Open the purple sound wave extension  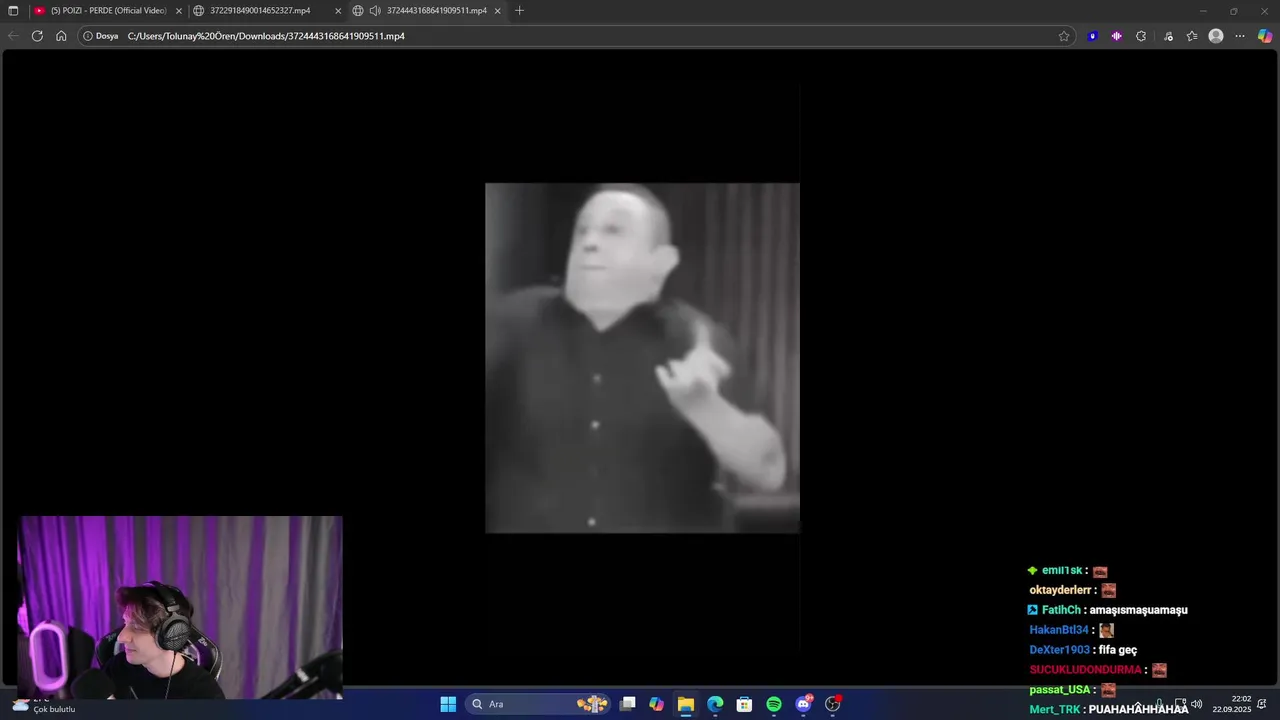[x=1117, y=36]
